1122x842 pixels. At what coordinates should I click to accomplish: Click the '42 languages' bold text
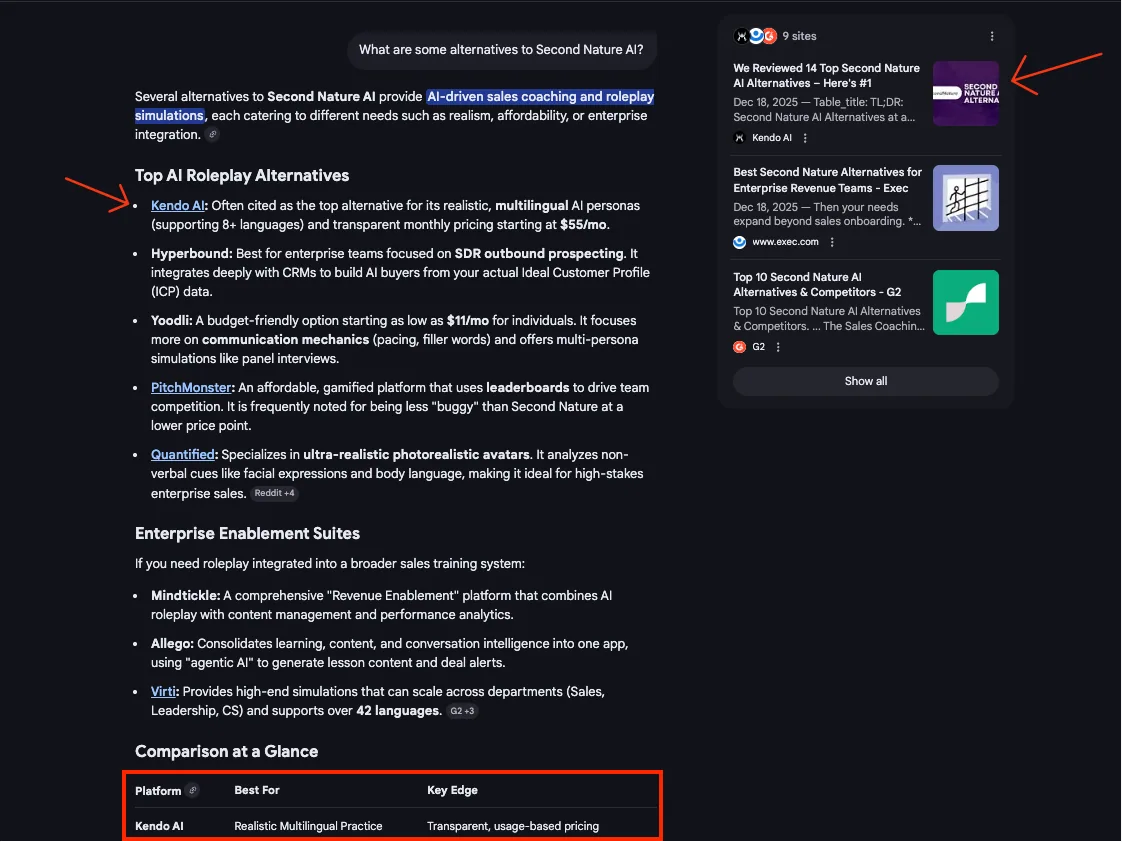tap(398, 711)
